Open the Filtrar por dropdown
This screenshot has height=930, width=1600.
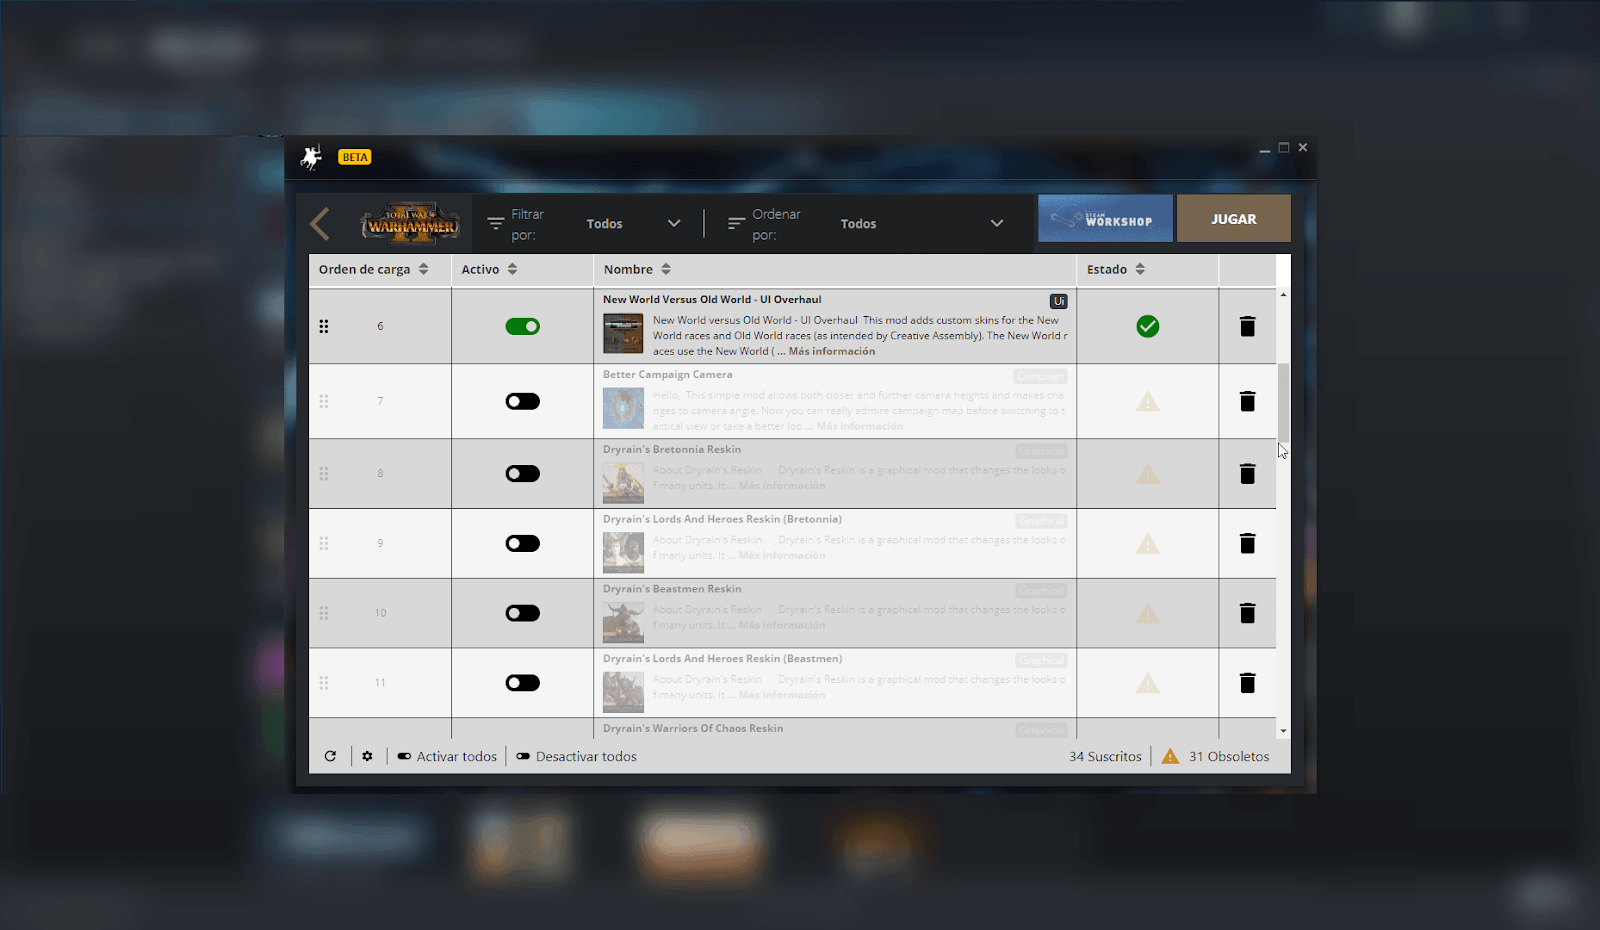click(633, 224)
